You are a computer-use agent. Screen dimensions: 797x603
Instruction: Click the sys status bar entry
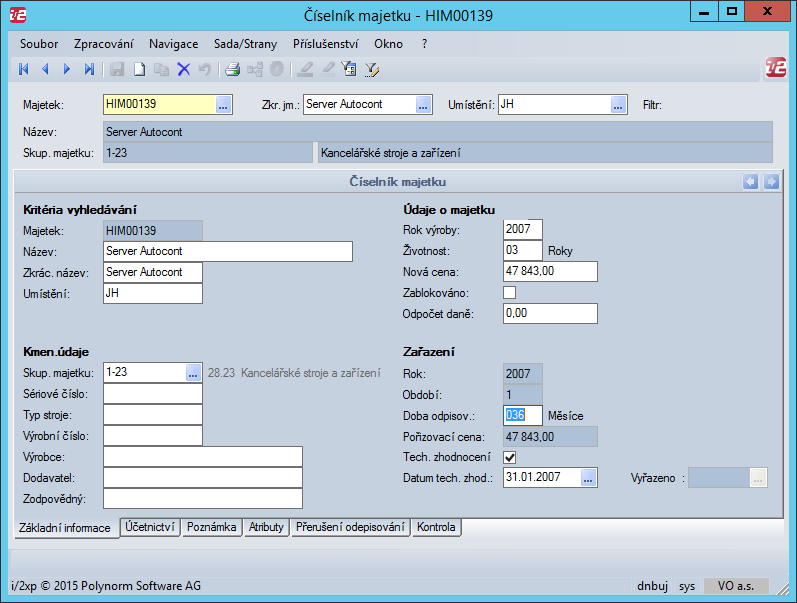click(x=687, y=586)
